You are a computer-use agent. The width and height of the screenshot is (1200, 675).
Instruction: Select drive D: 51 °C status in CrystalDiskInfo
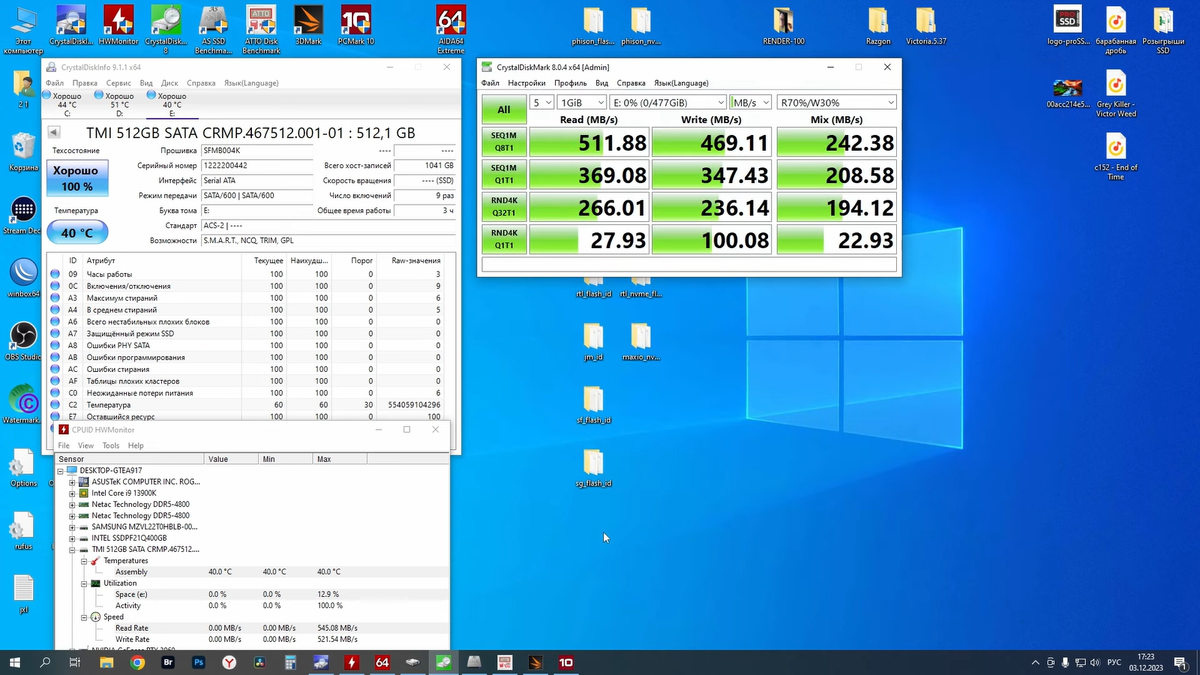[119, 104]
